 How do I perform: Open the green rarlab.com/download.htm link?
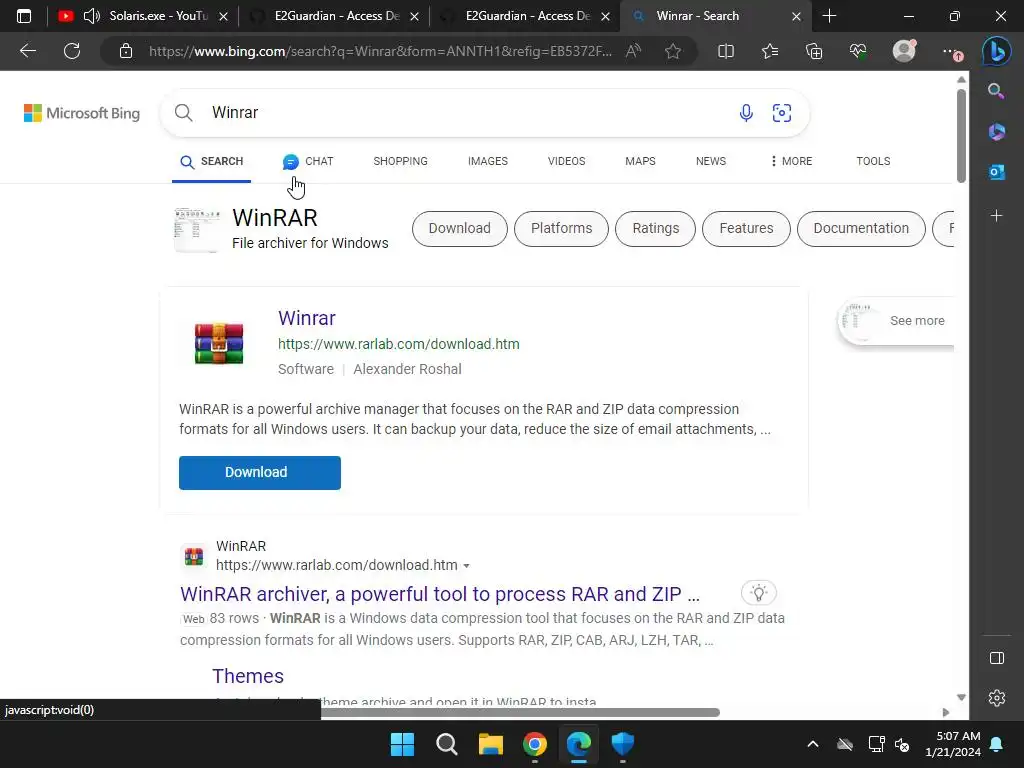pyautogui.click(x=399, y=344)
